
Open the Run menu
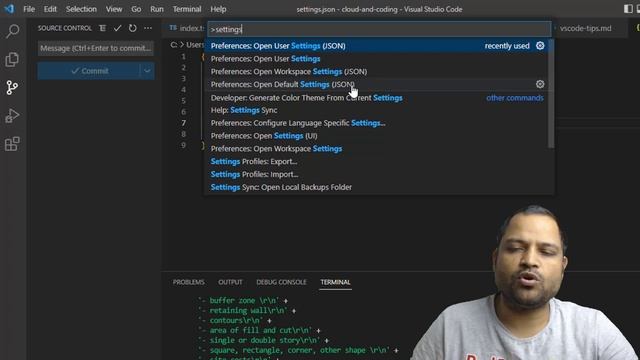157,9
